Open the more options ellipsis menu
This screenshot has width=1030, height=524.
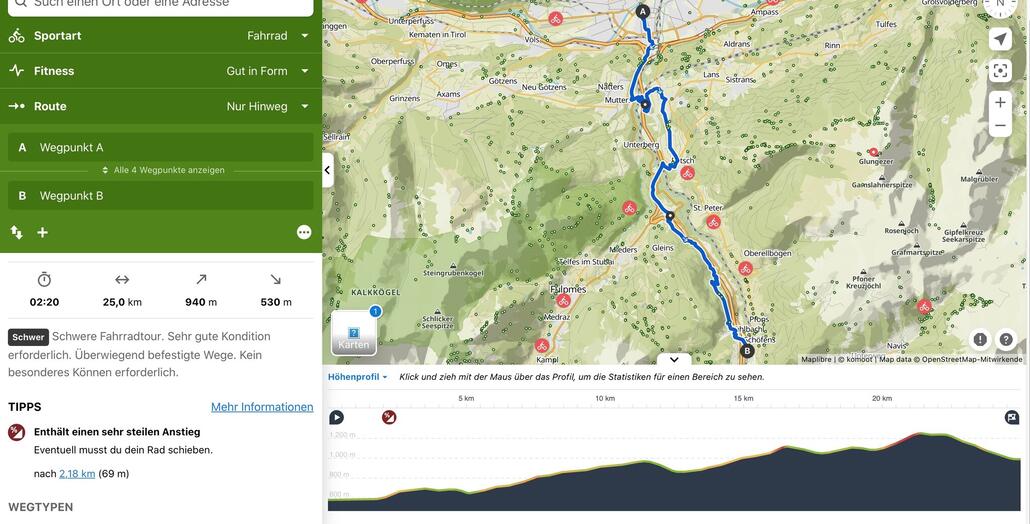coord(304,232)
